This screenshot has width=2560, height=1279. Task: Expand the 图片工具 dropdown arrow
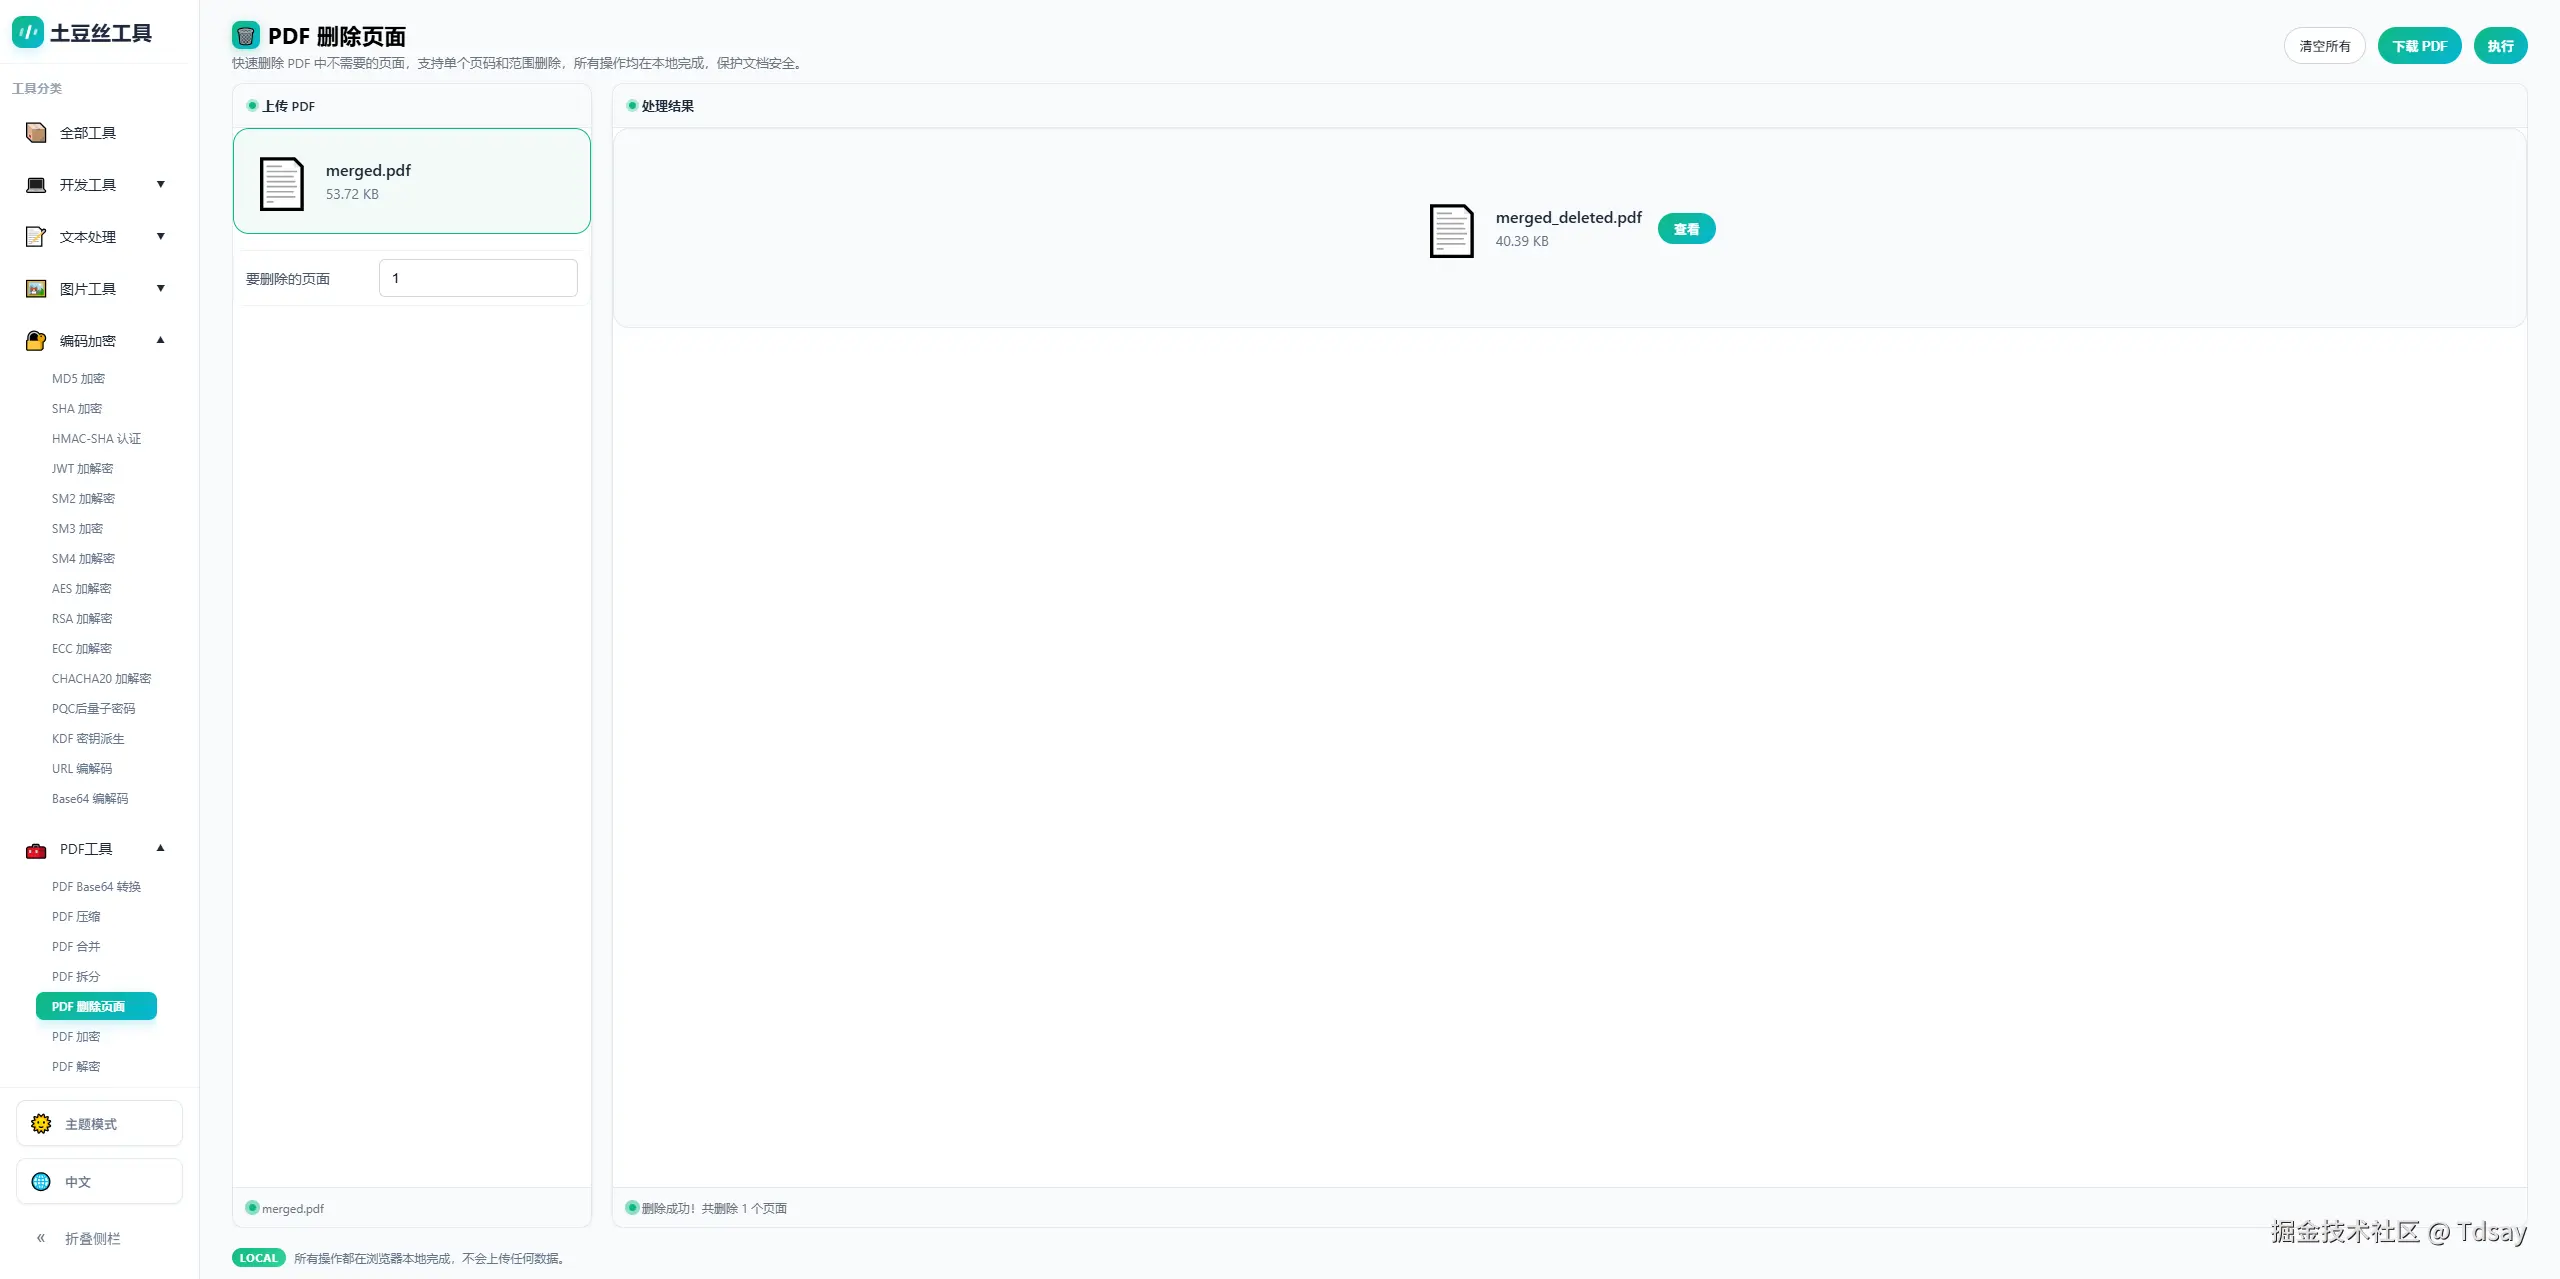pos(160,289)
